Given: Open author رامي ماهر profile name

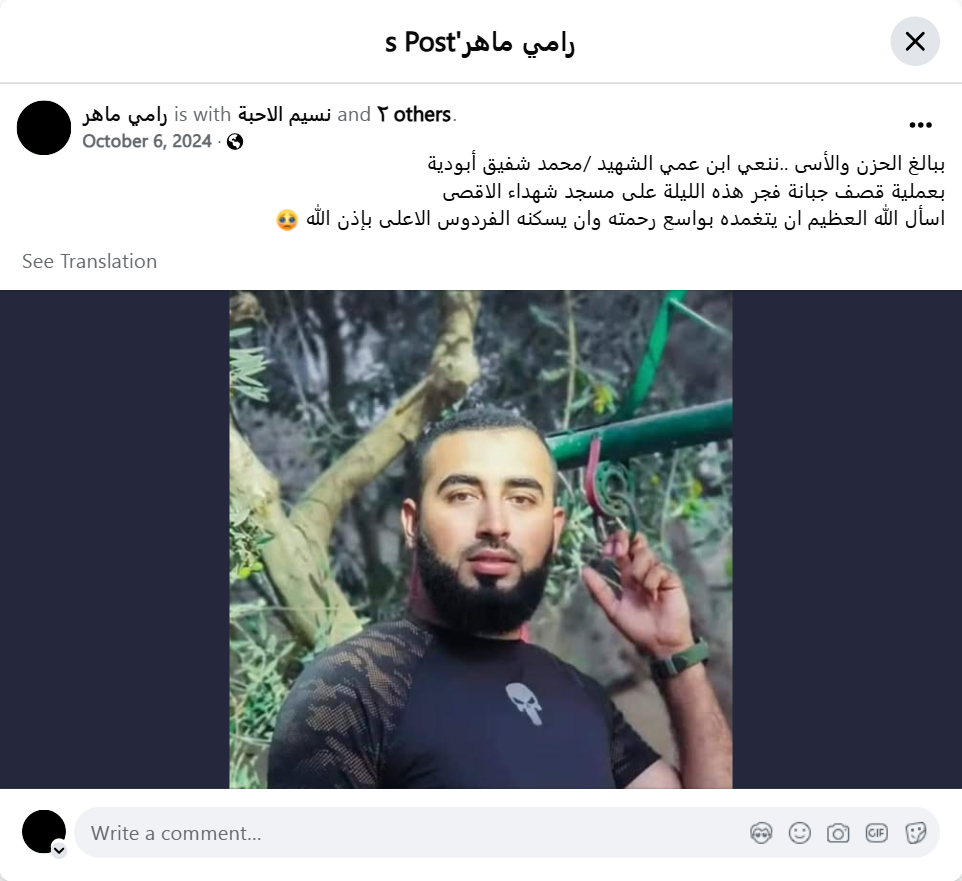Looking at the screenshot, I should coord(125,115).
